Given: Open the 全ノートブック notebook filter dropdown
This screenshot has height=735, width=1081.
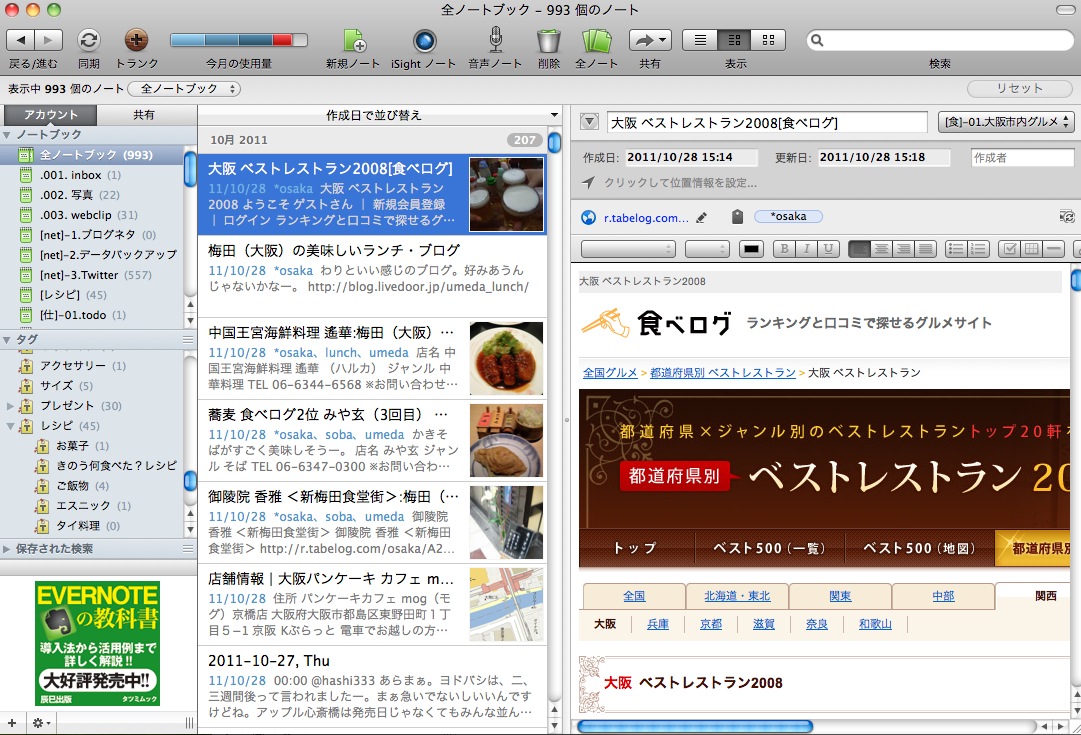Looking at the screenshot, I should (183, 89).
